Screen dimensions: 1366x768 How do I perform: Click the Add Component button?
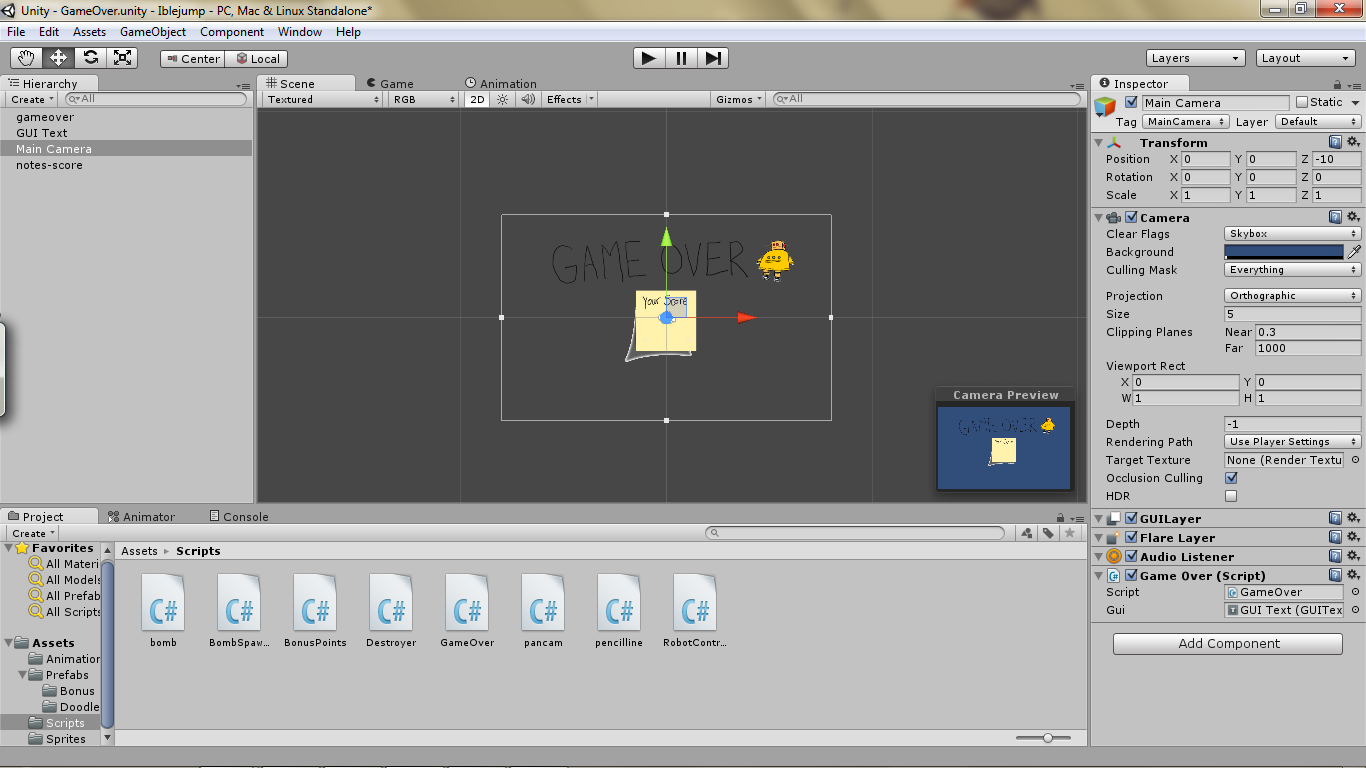coord(1228,643)
